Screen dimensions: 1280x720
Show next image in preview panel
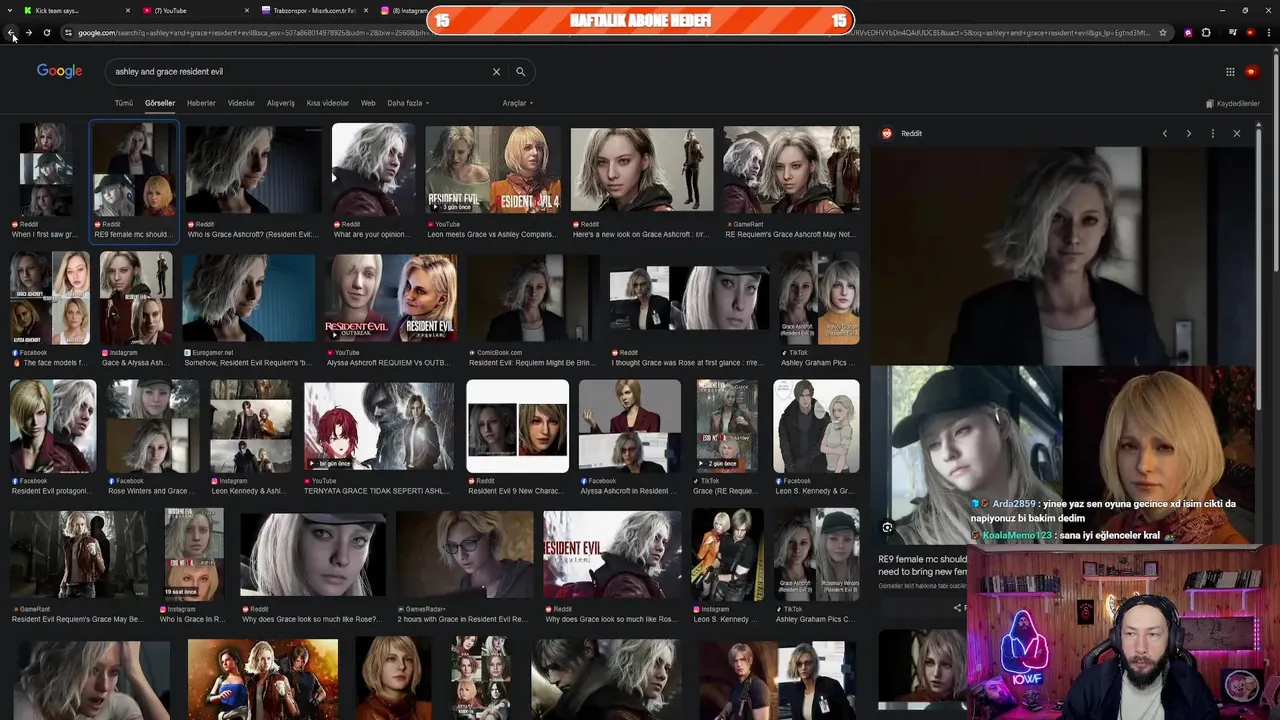click(1188, 133)
